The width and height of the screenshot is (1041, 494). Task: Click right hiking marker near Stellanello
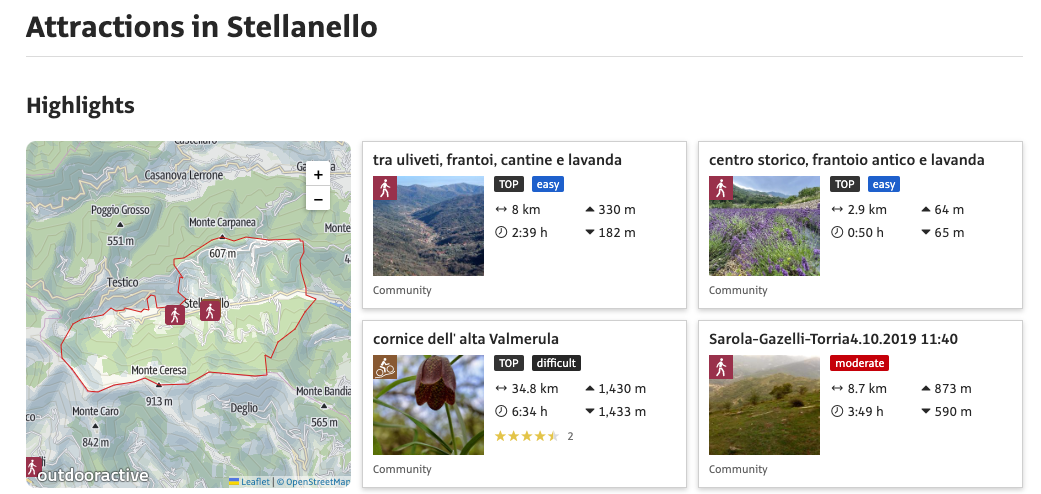point(210,311)
